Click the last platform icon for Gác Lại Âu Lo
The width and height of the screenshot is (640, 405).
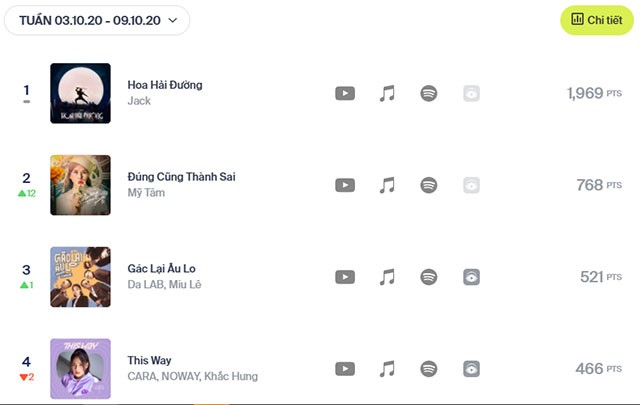[x=471, y=277]
